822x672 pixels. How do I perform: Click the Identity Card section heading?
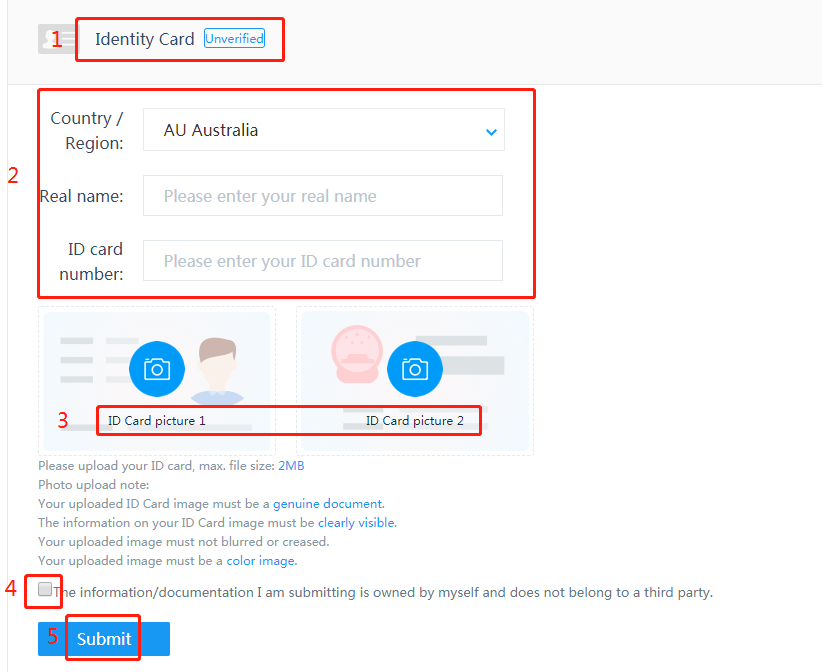click(145, 39)
